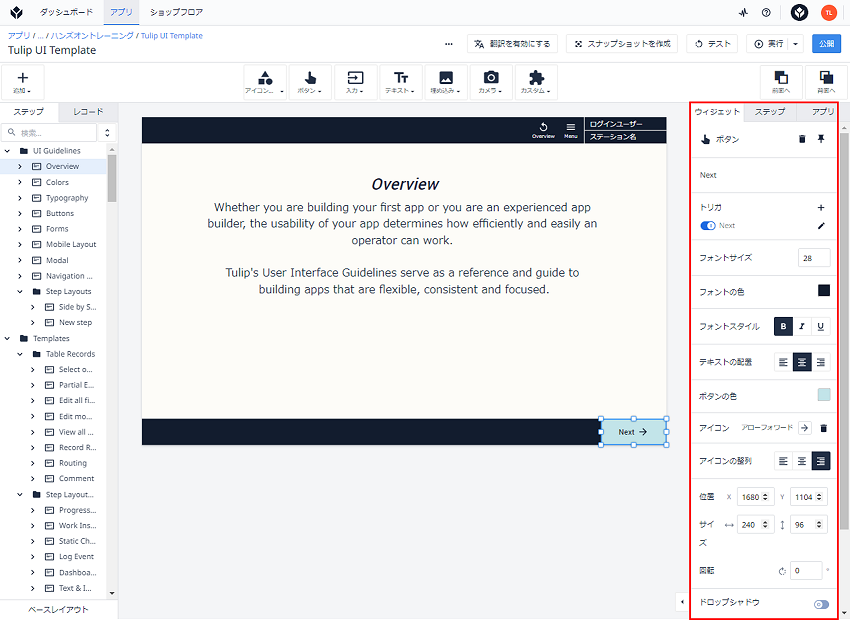Viewport: 850px width, 620px height.
Task: Open the button color swatch
Action: 823,395
